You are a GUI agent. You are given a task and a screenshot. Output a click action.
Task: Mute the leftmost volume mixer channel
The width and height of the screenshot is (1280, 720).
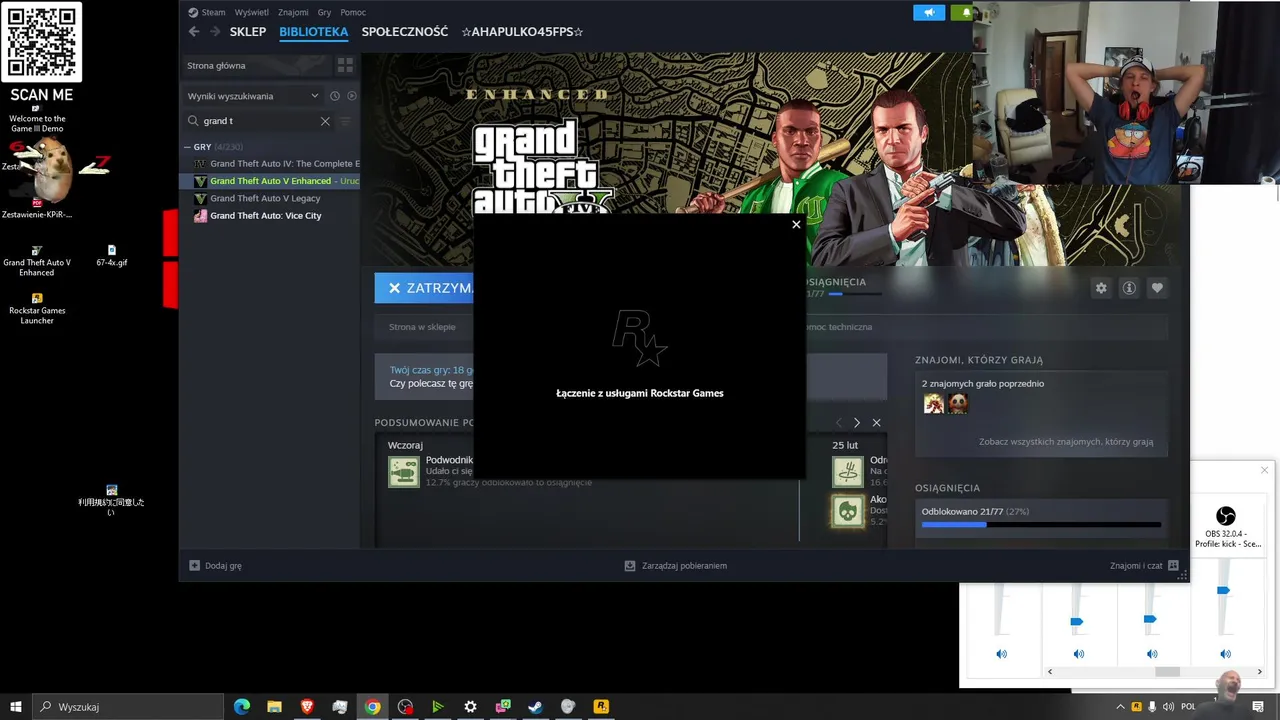[1002, 654]
